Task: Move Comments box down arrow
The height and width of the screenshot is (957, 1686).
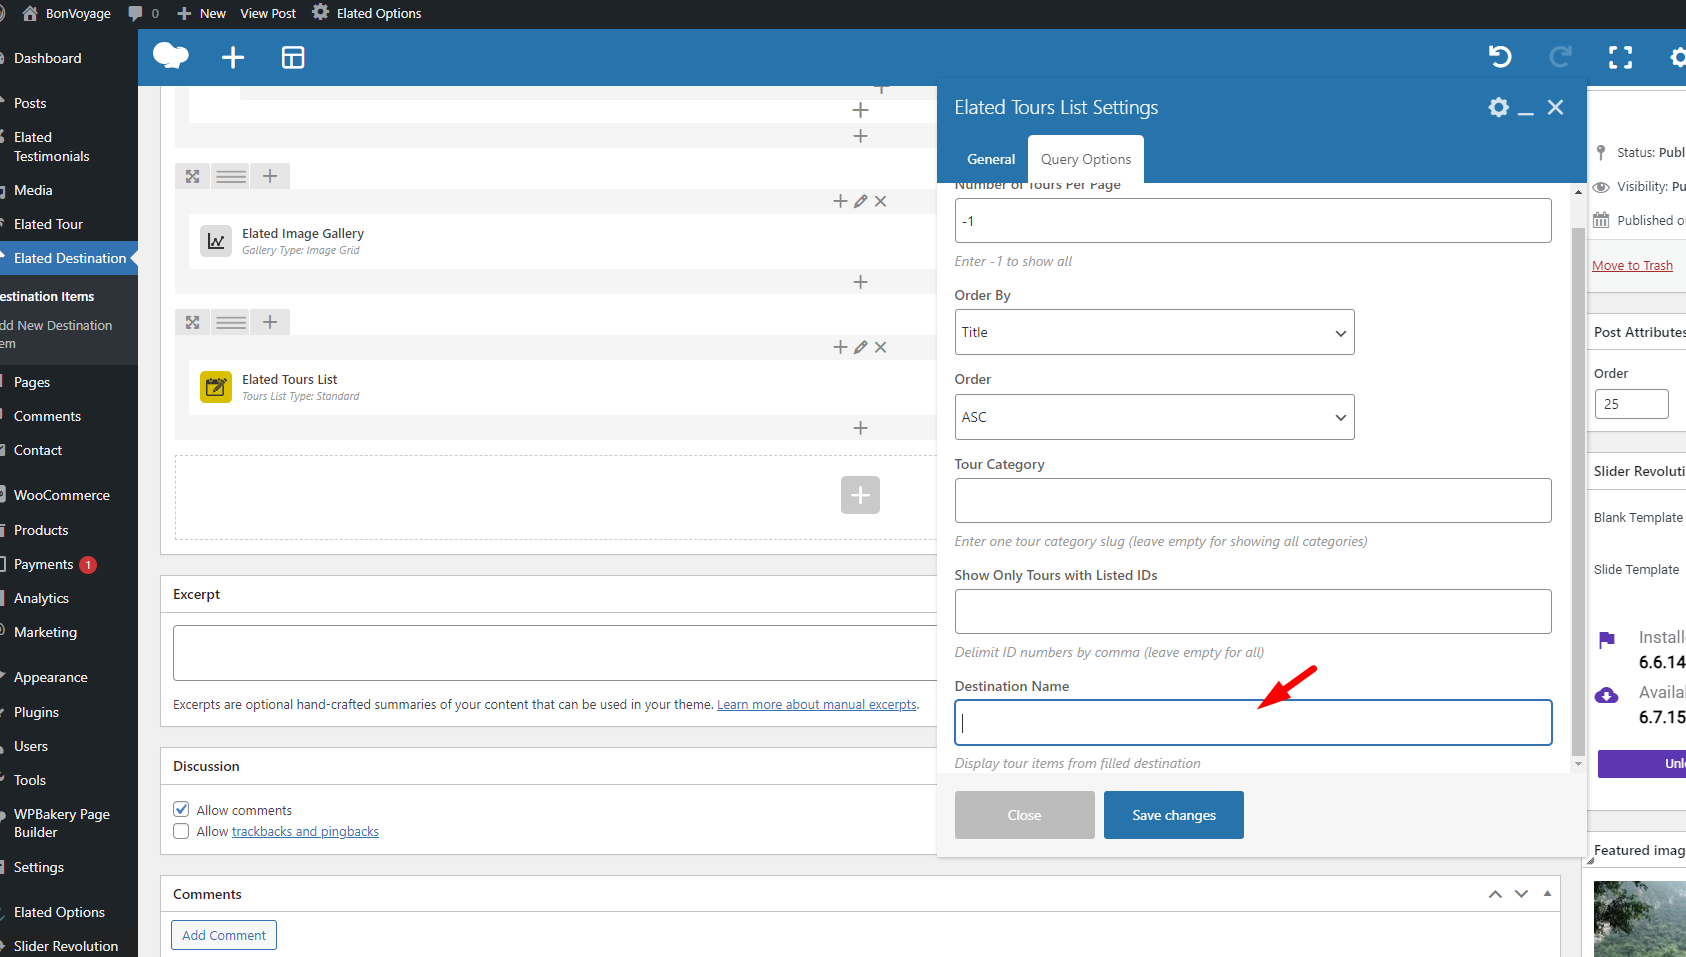Action: click(x=1521, y=894)
